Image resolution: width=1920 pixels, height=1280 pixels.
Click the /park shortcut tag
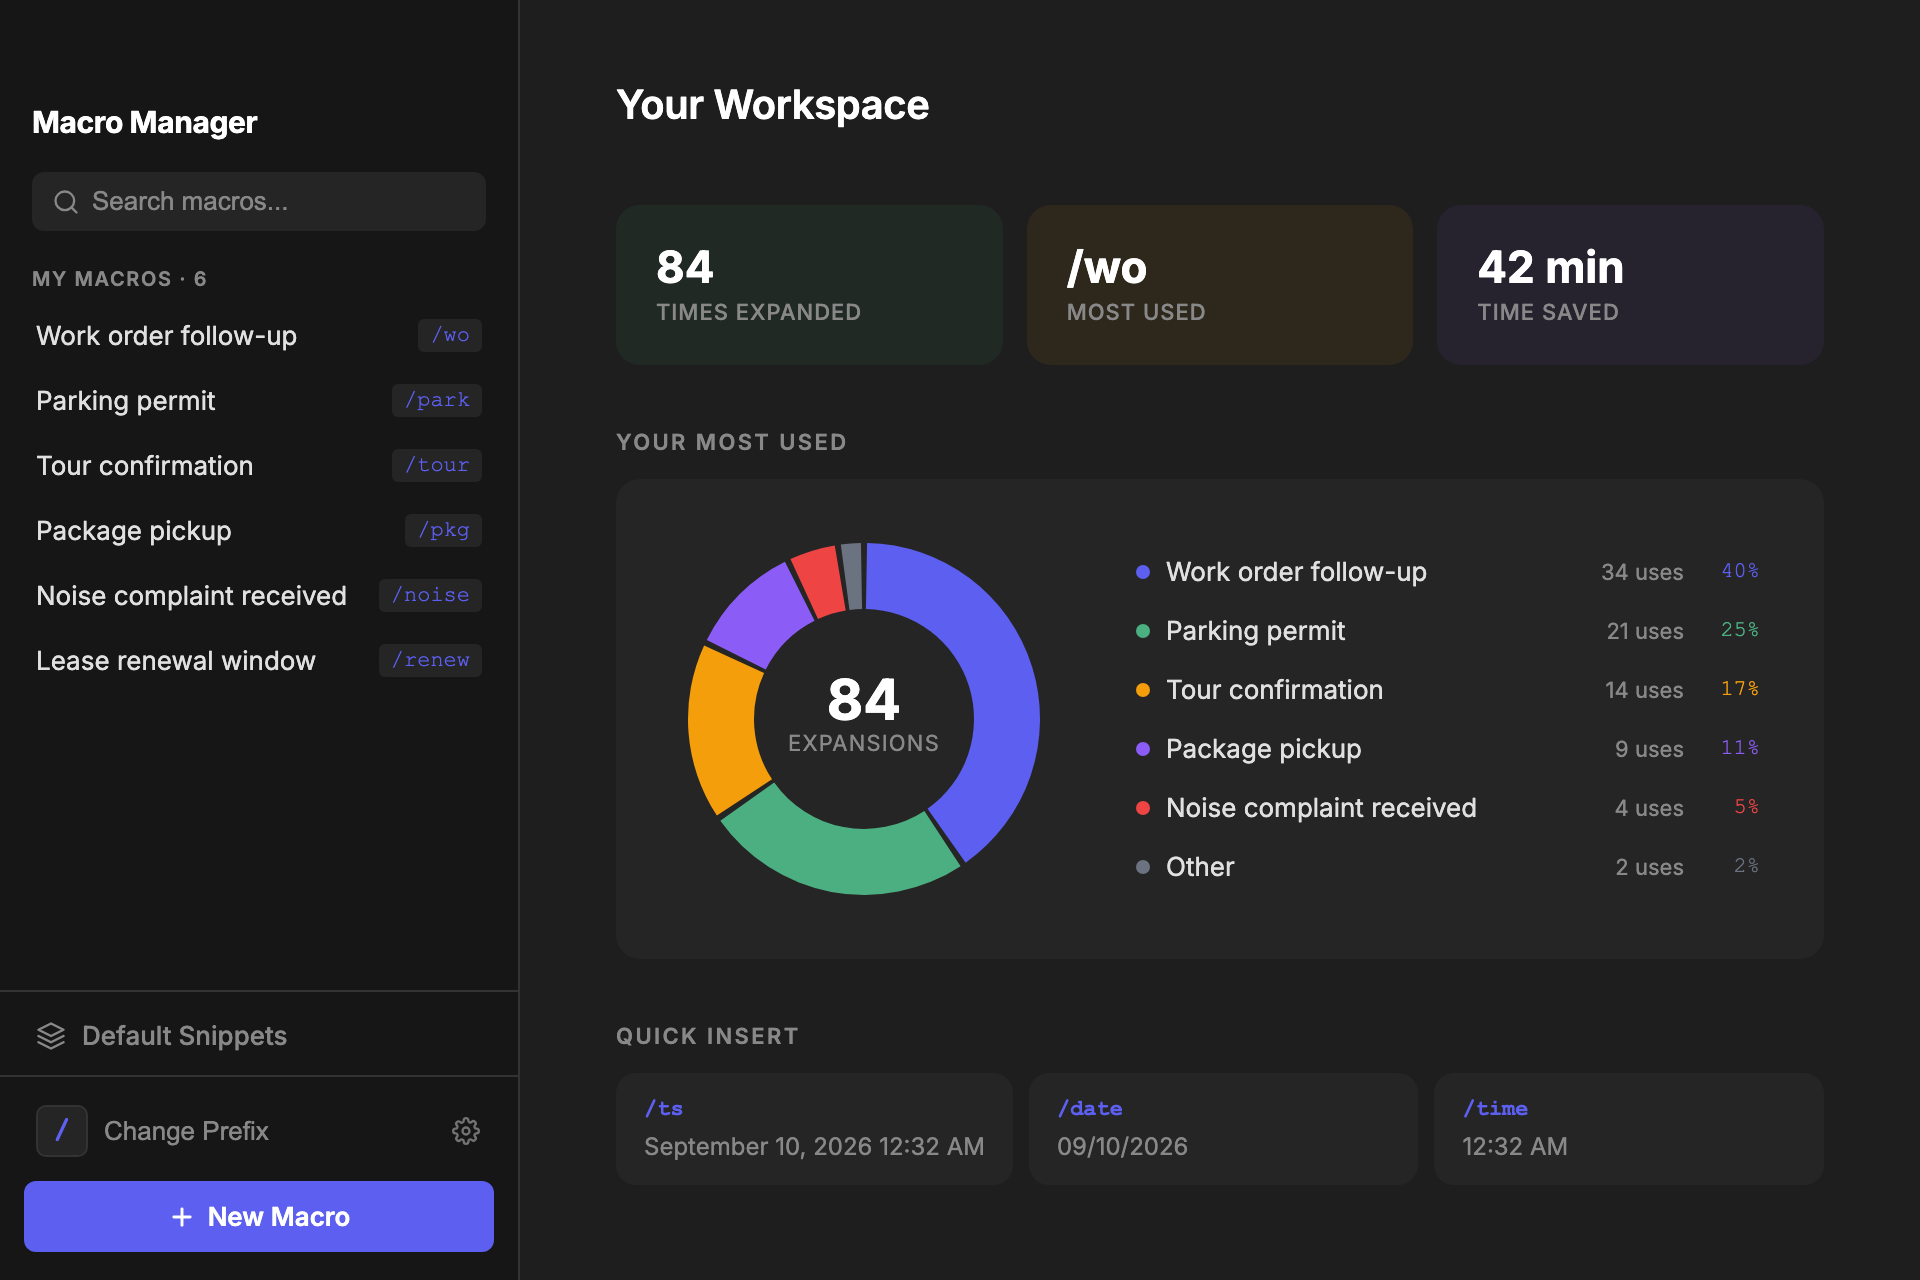pyautogui.click(x=437, y=401)
